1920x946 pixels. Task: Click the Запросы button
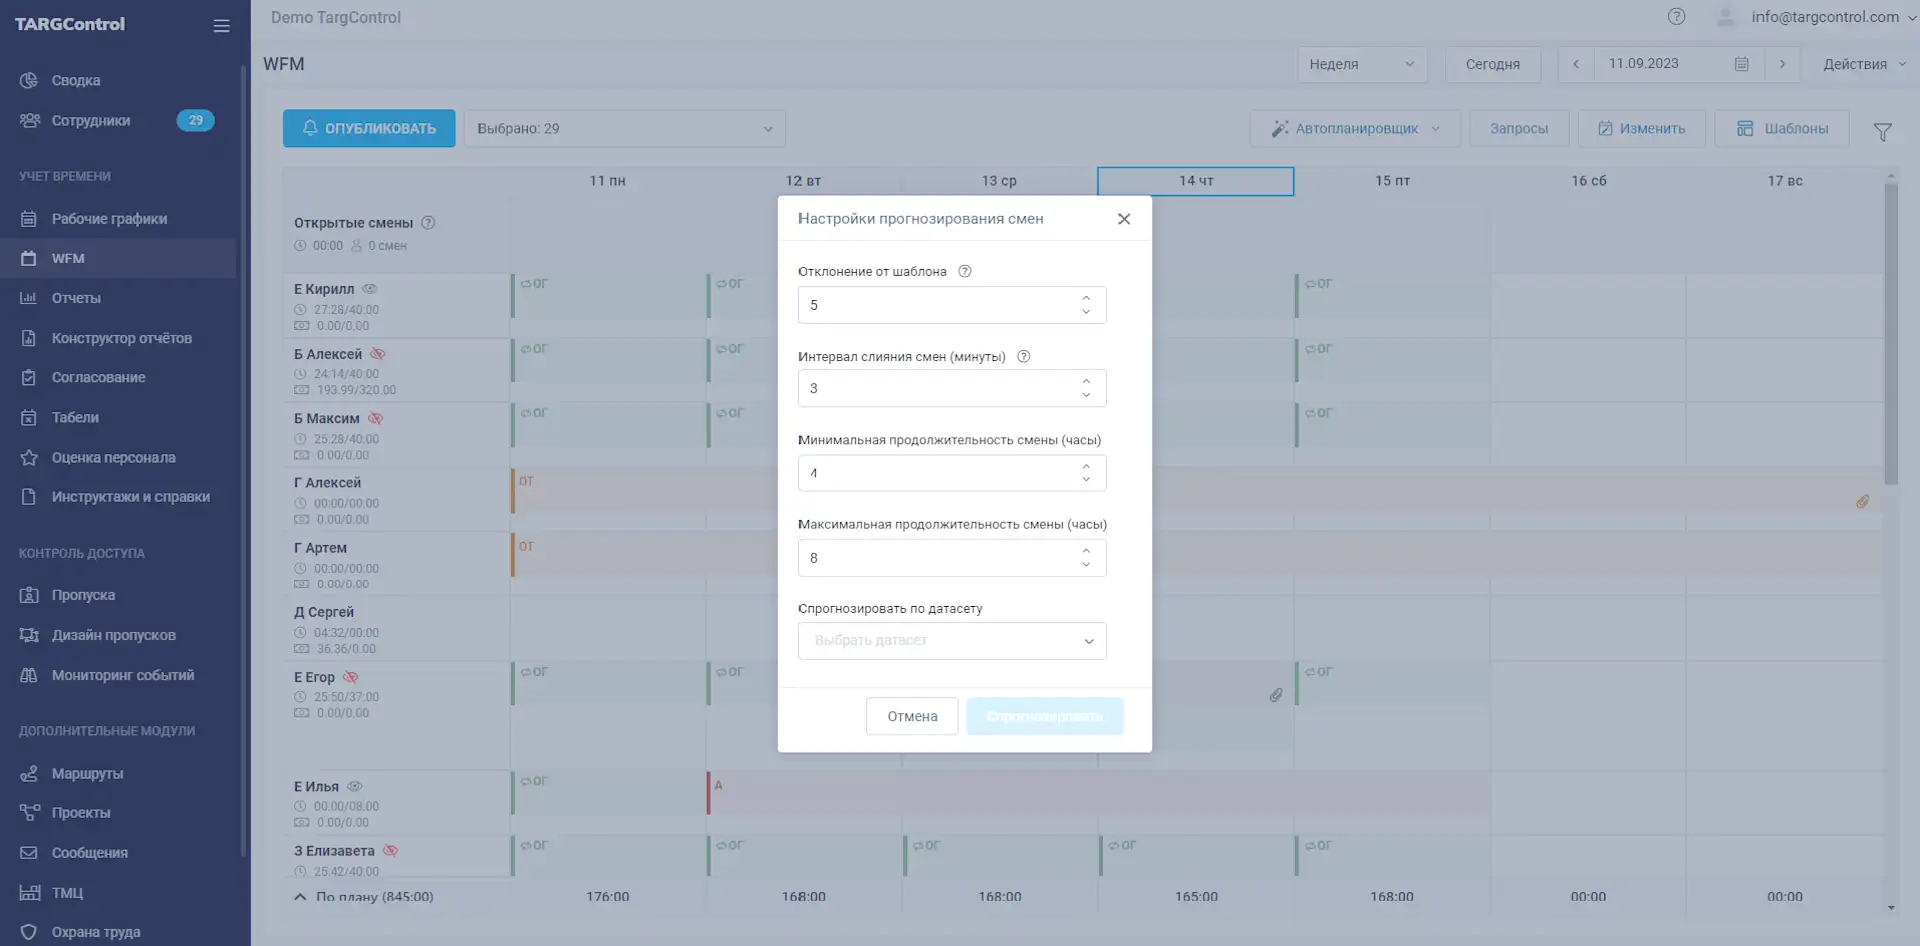point(1519,128)
